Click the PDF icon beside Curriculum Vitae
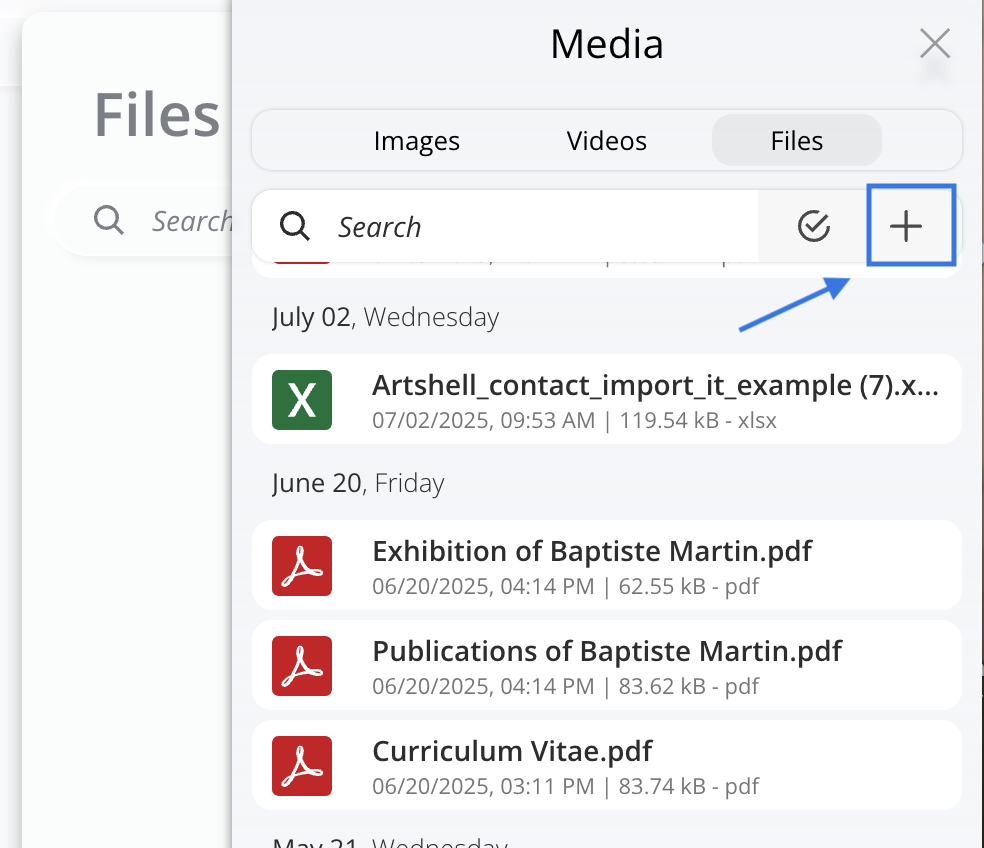 (x=302, y=766)
